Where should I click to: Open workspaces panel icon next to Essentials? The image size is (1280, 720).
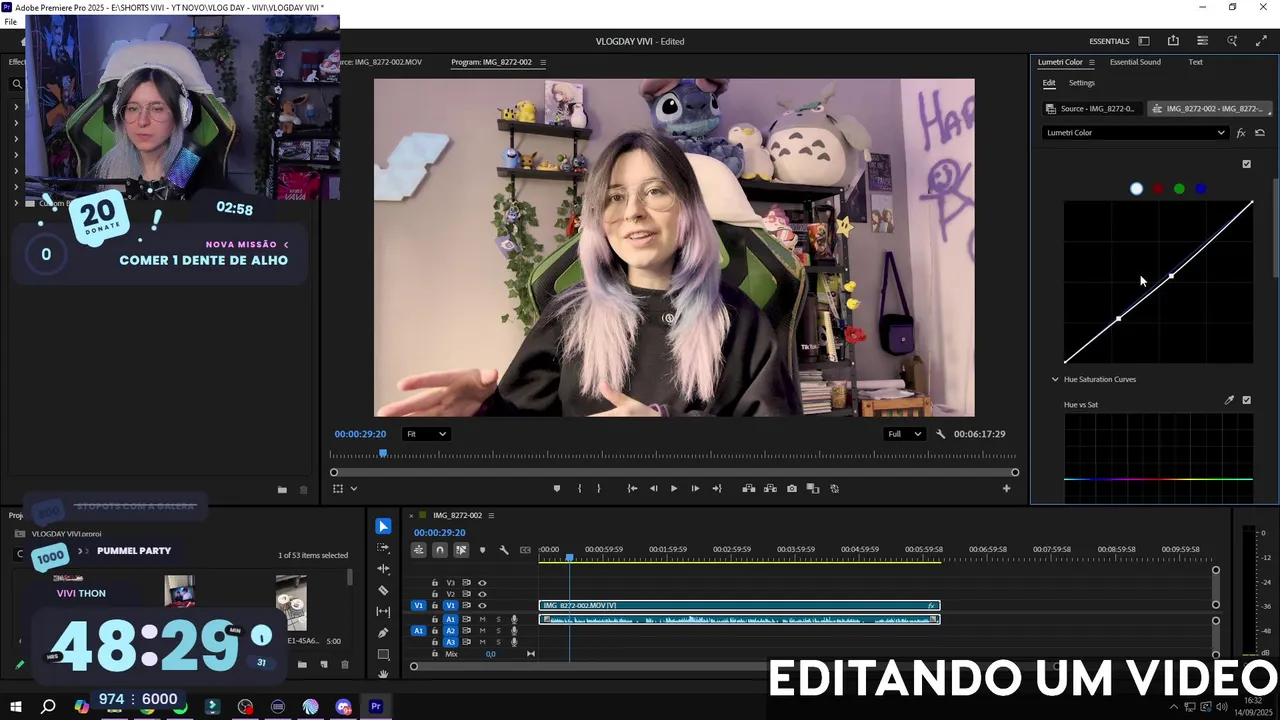click(1144, 41)
